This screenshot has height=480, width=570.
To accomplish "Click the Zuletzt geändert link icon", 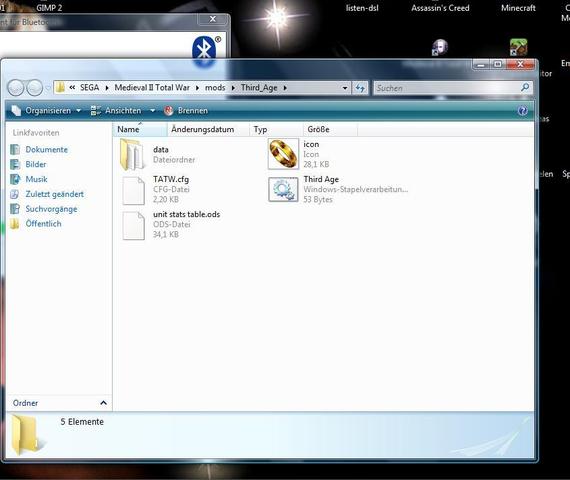I will pos(15,194).
